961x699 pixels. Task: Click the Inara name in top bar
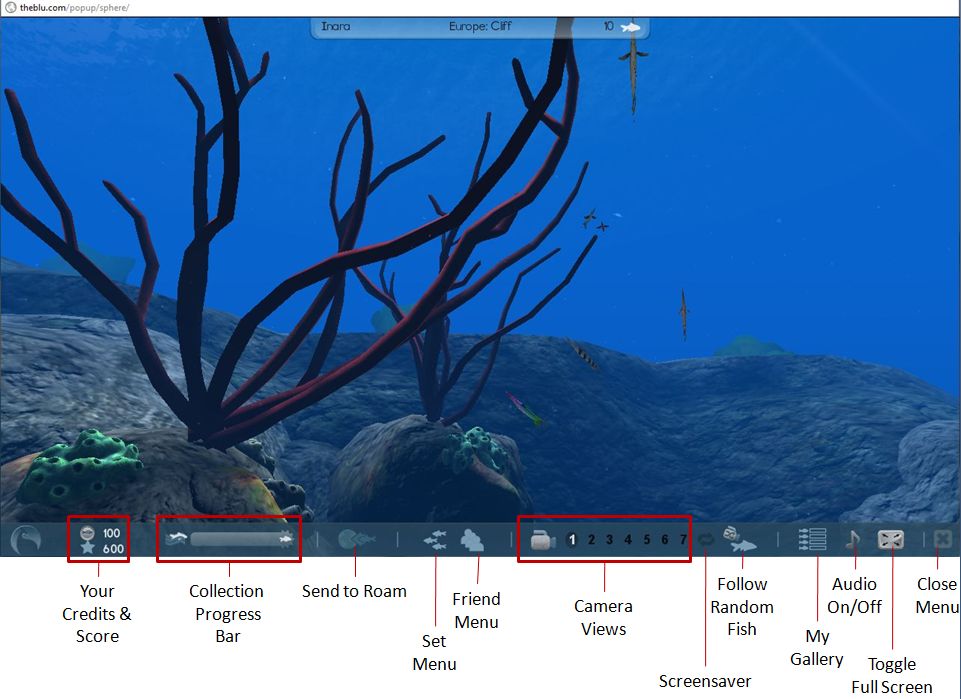(x=336, y=27)
